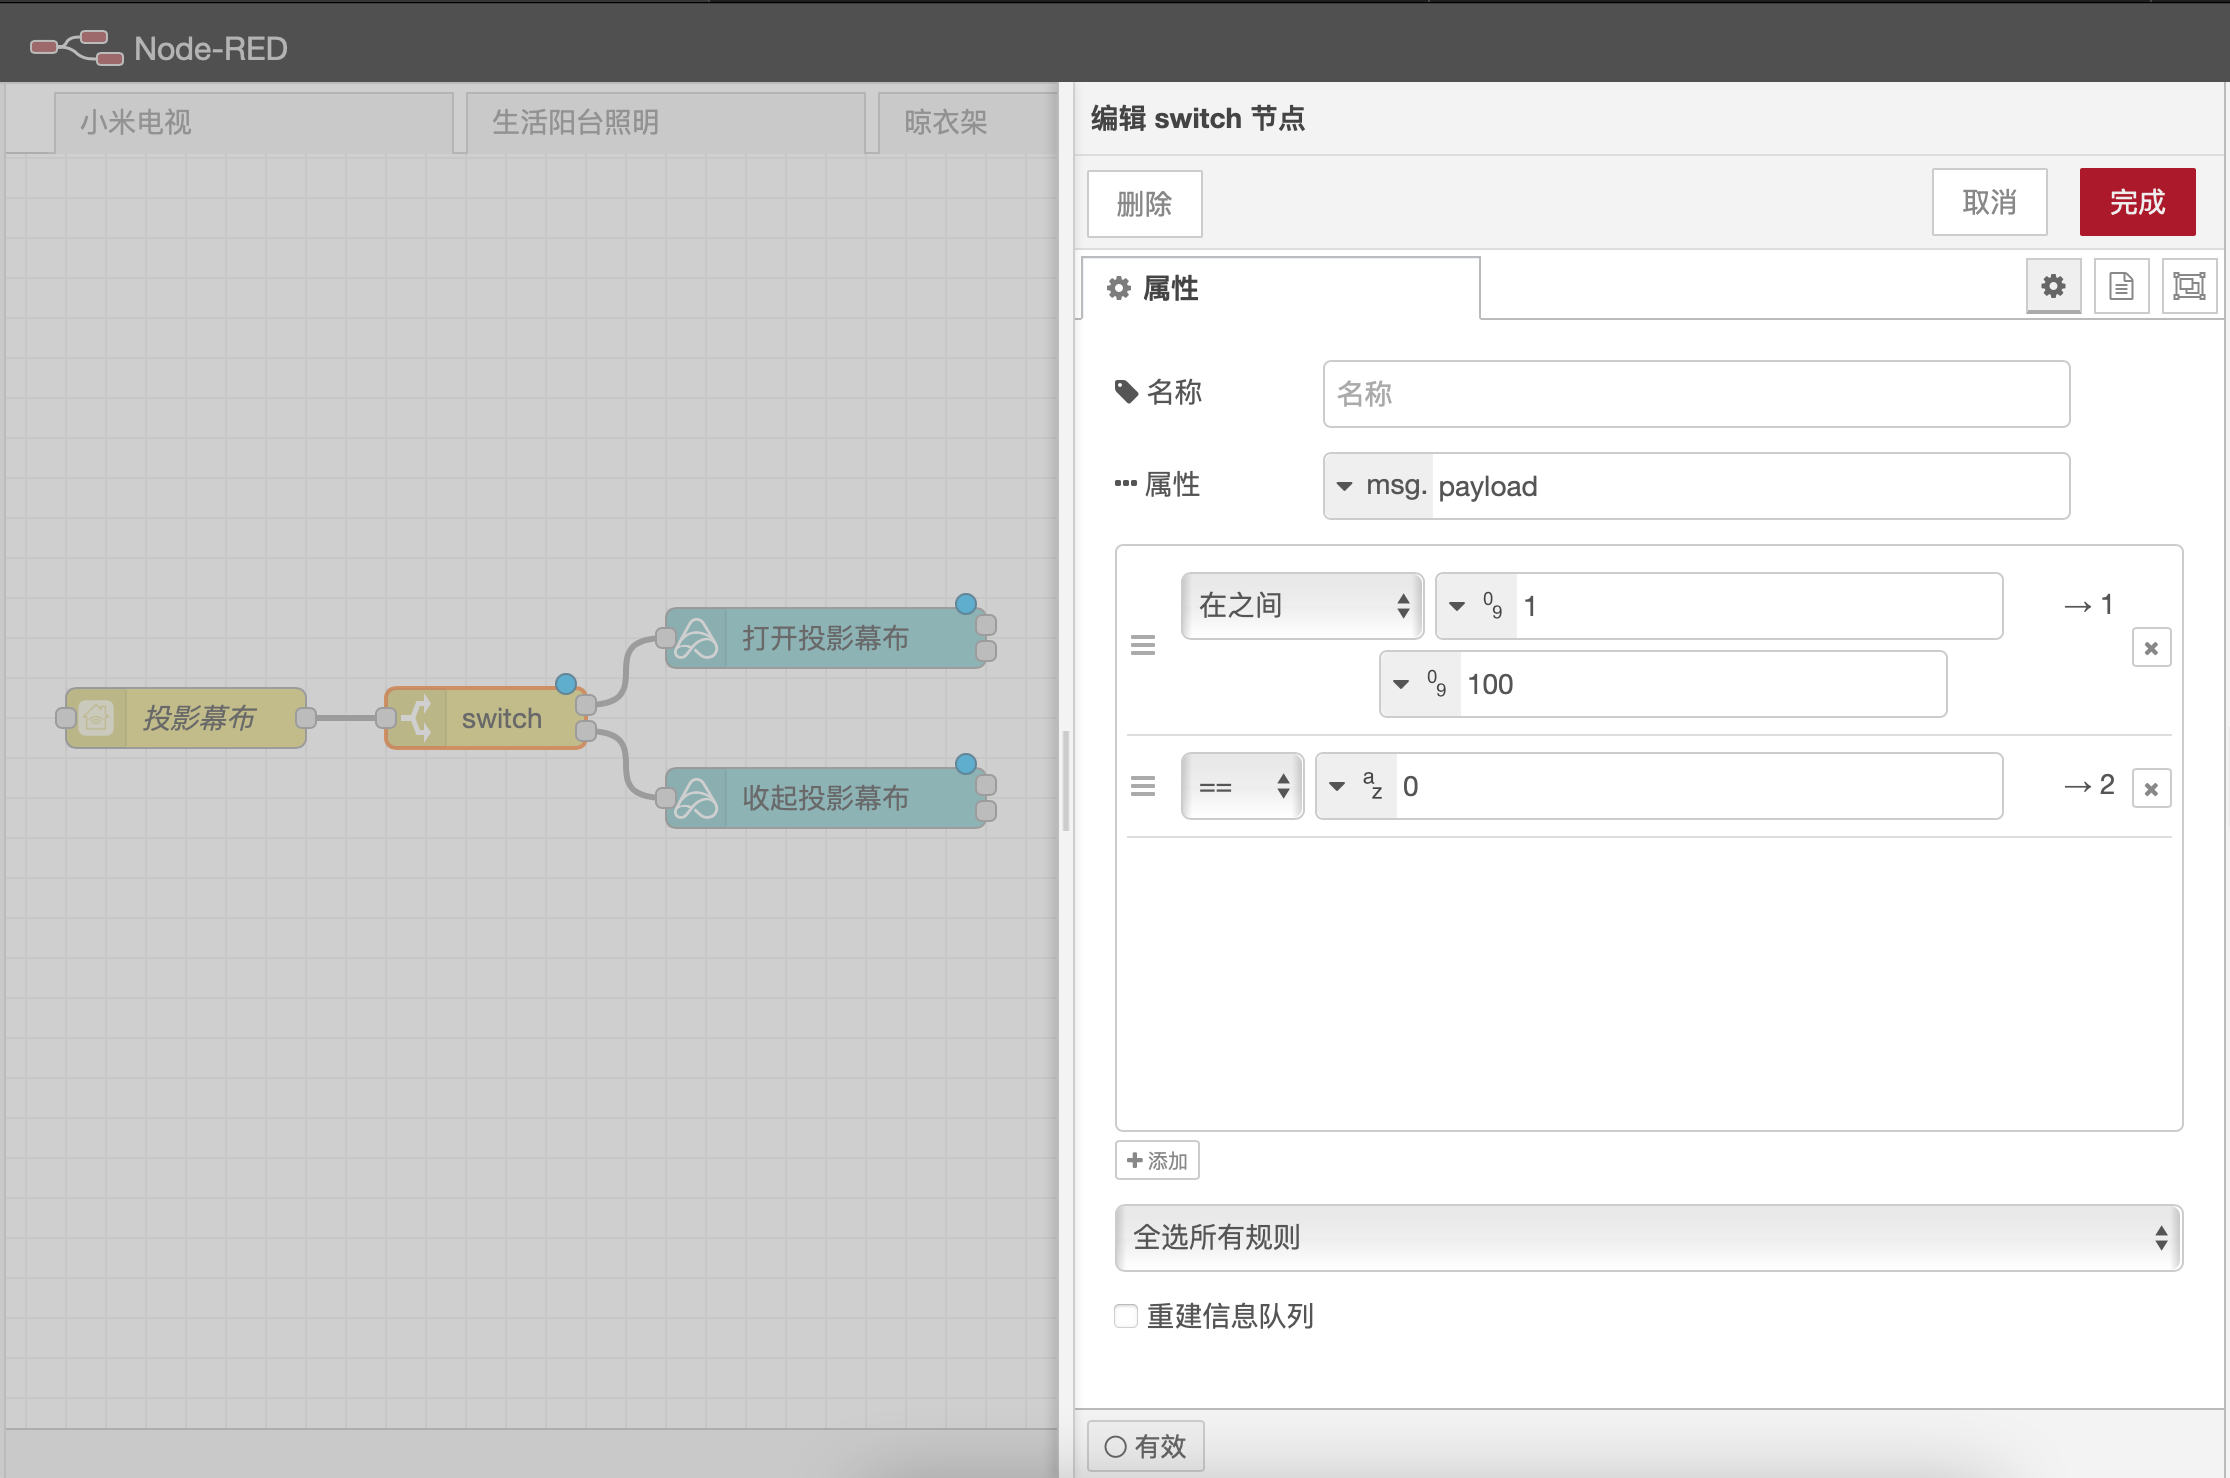
Task: Click the 编辑 switch 节点 panel title
Action: [x=1198, y=118]
